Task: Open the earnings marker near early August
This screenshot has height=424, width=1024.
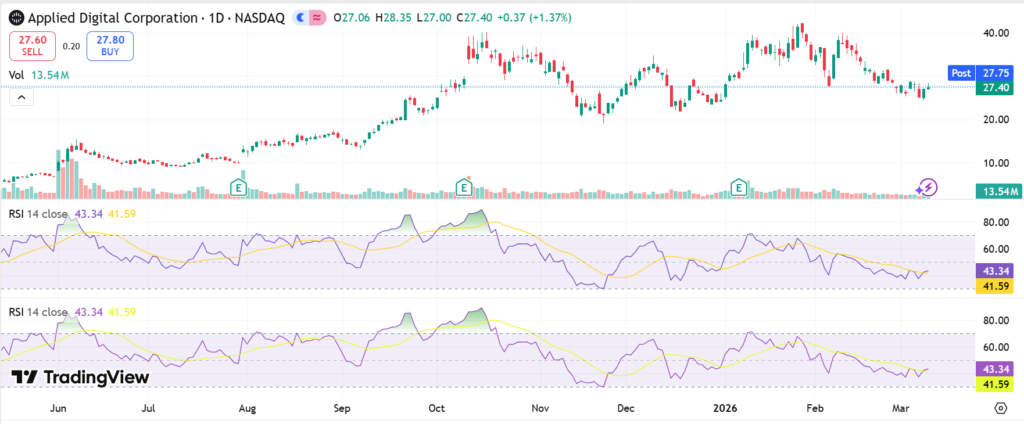Action: click(238, 187)
